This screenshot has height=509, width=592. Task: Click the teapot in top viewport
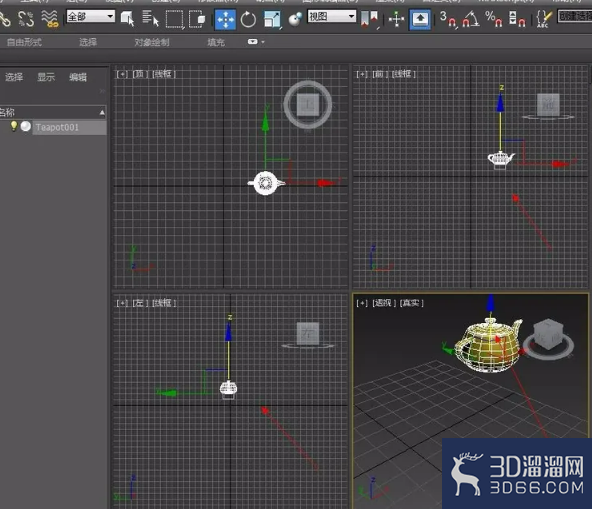266,183
